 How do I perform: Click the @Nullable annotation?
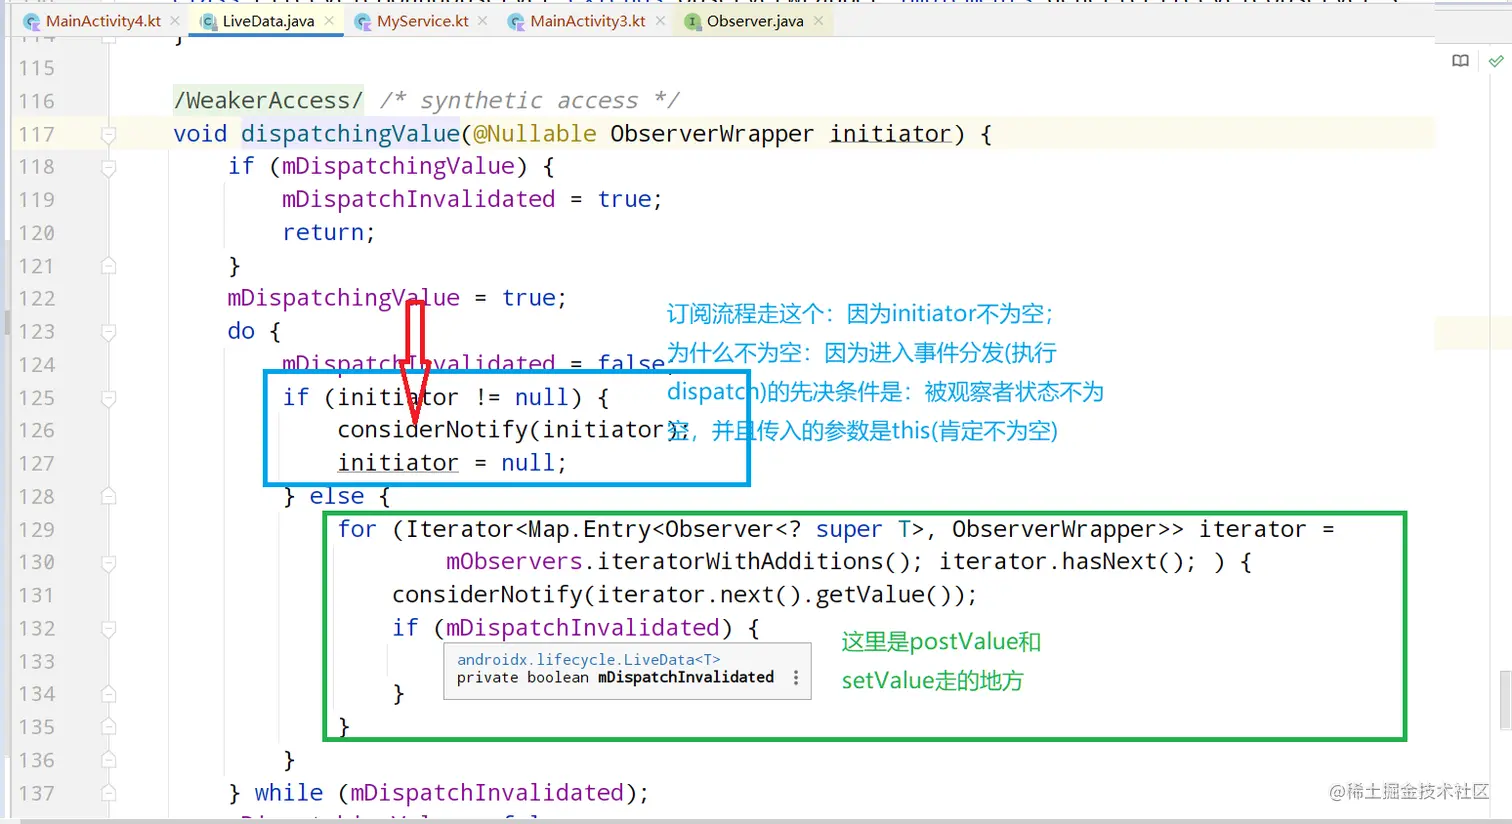coord(535,134)
